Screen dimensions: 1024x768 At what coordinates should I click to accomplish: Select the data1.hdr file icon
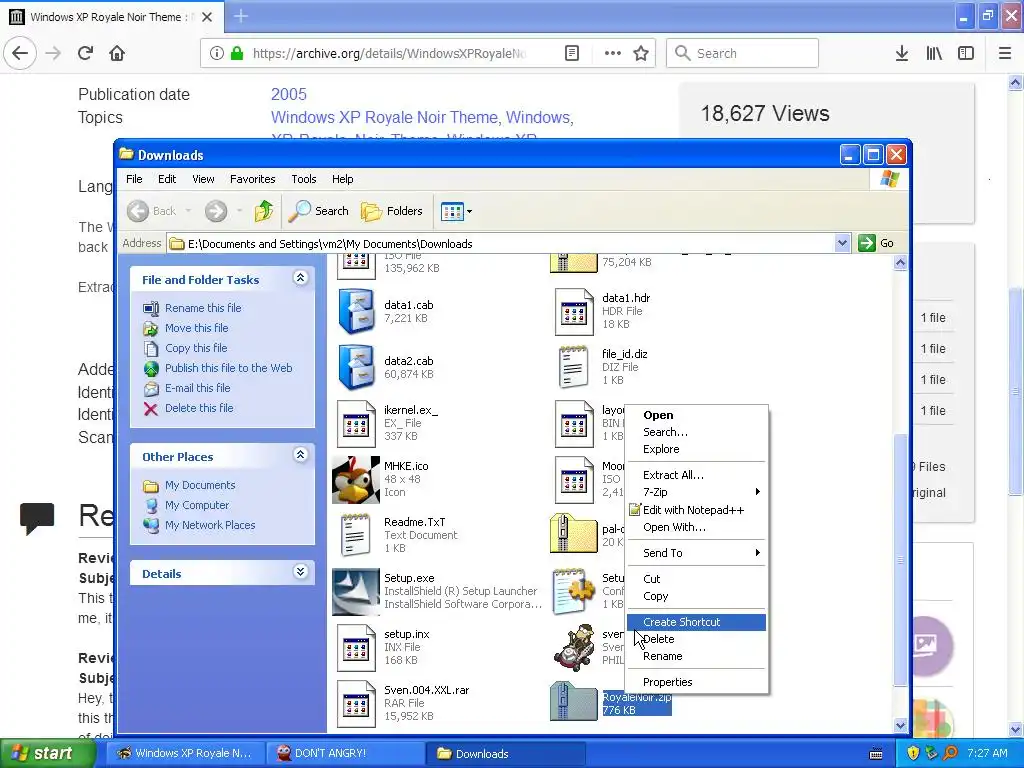pyautogui.click(x=573, y=312)
